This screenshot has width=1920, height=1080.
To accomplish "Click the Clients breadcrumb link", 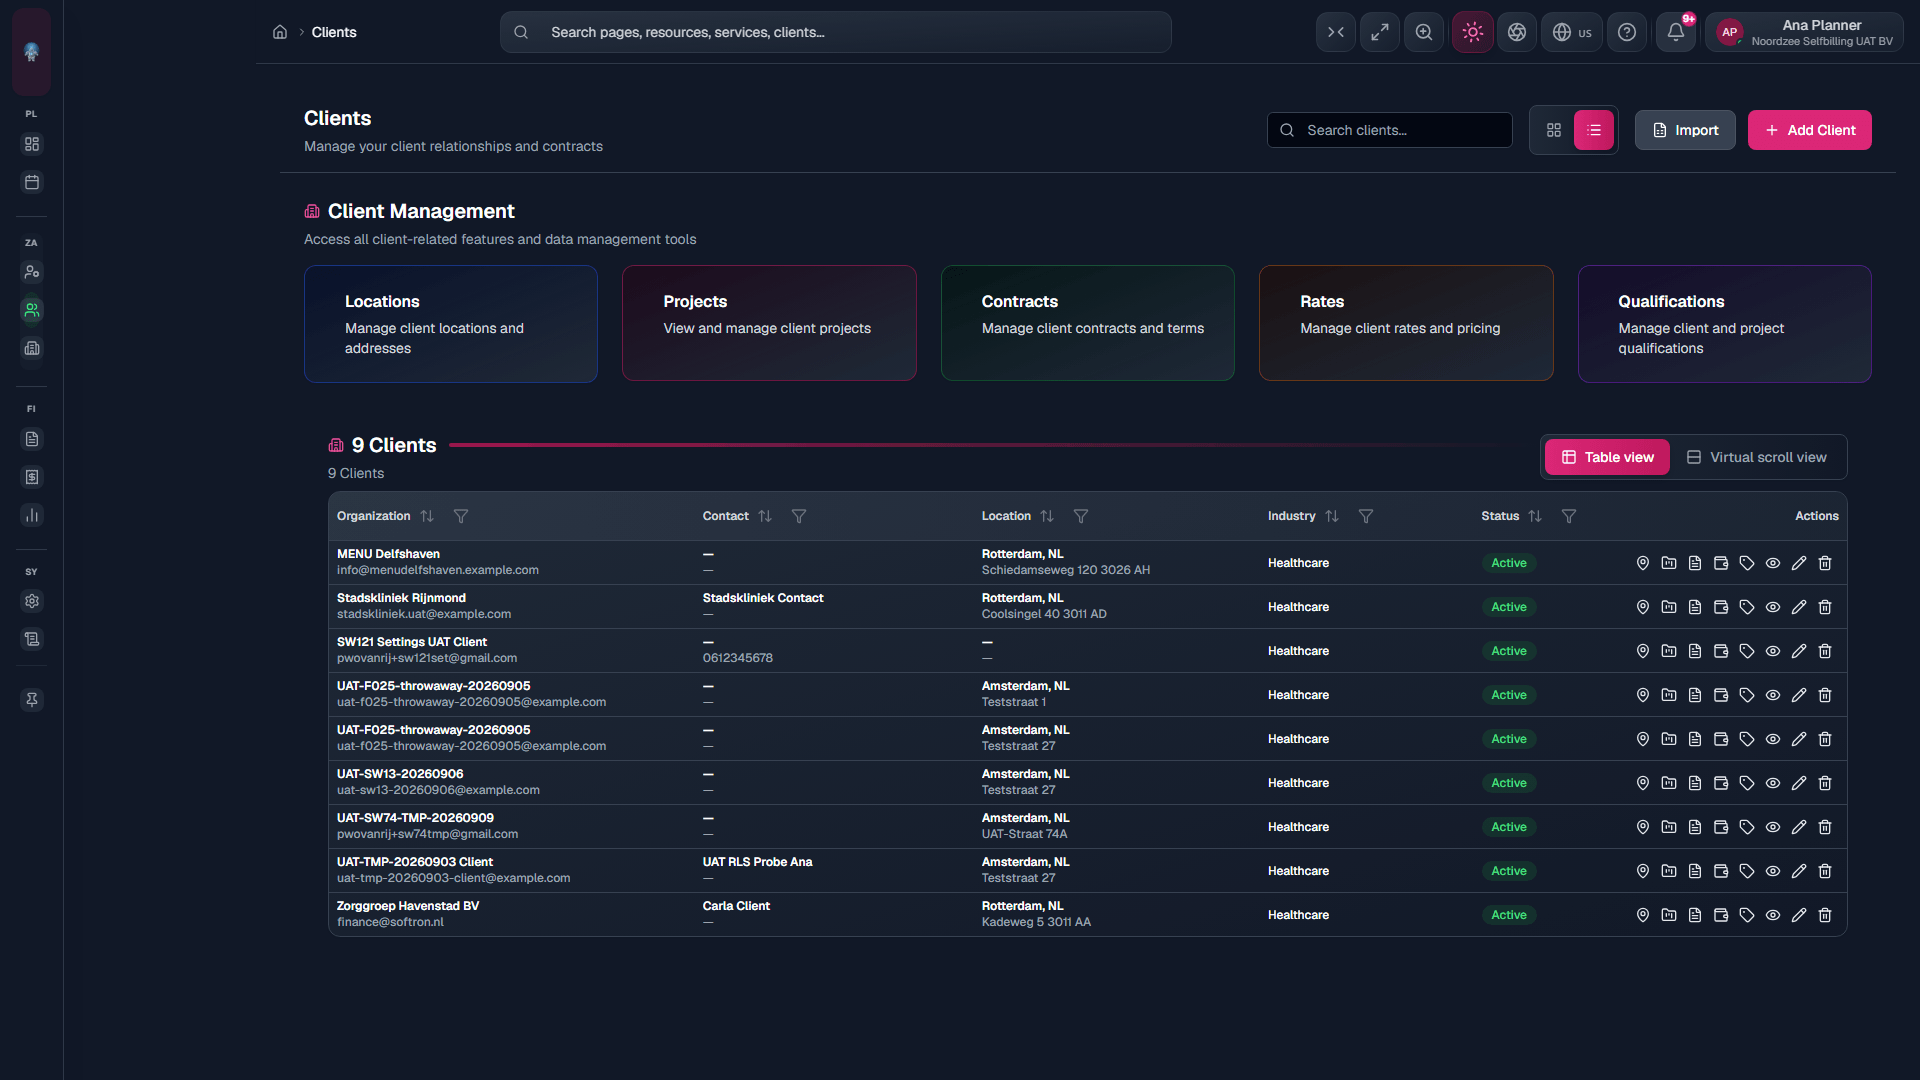I will (x=334, y=32).
